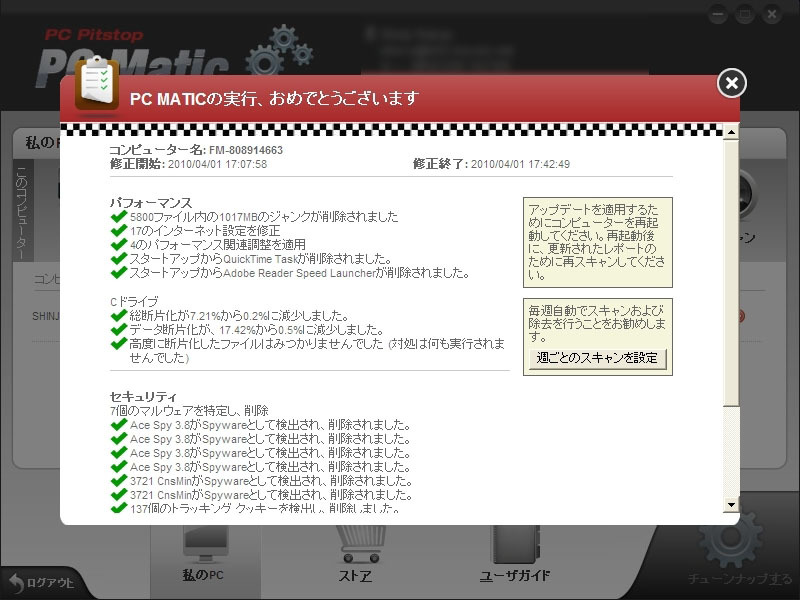This screenshot has width=800, height=600.
Task: Click the QuickTime Task startup removal line
Action: pos(260,259)
